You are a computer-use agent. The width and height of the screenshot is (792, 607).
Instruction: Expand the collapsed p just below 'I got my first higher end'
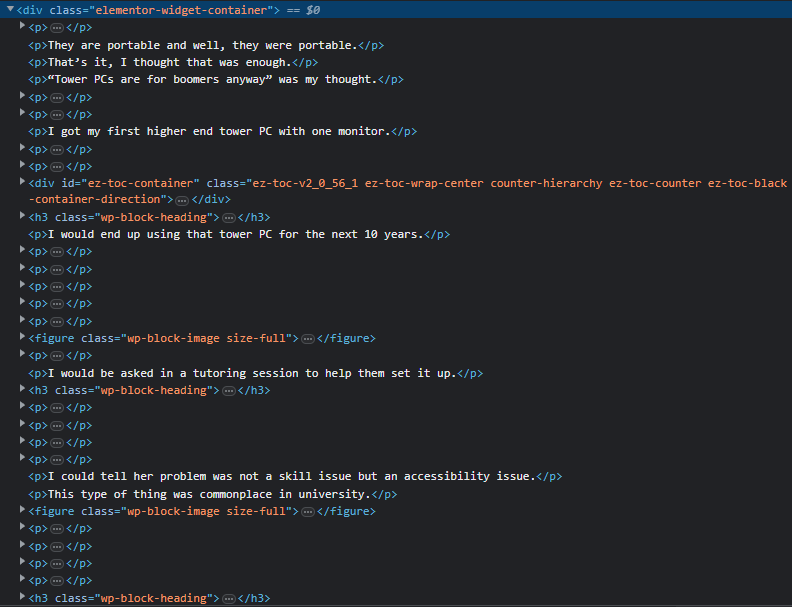(x=22, y=147)
